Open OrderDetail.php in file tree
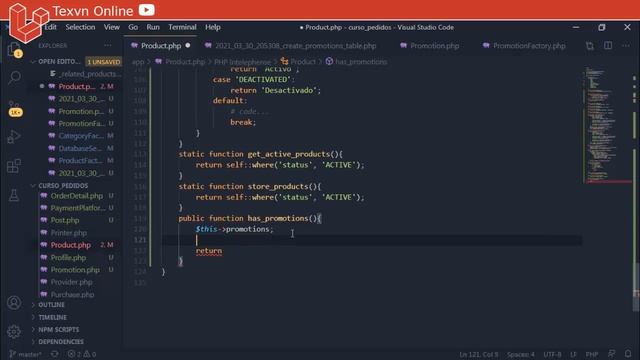The height and width of the screenshot is (360, 640). pos(77,196)
